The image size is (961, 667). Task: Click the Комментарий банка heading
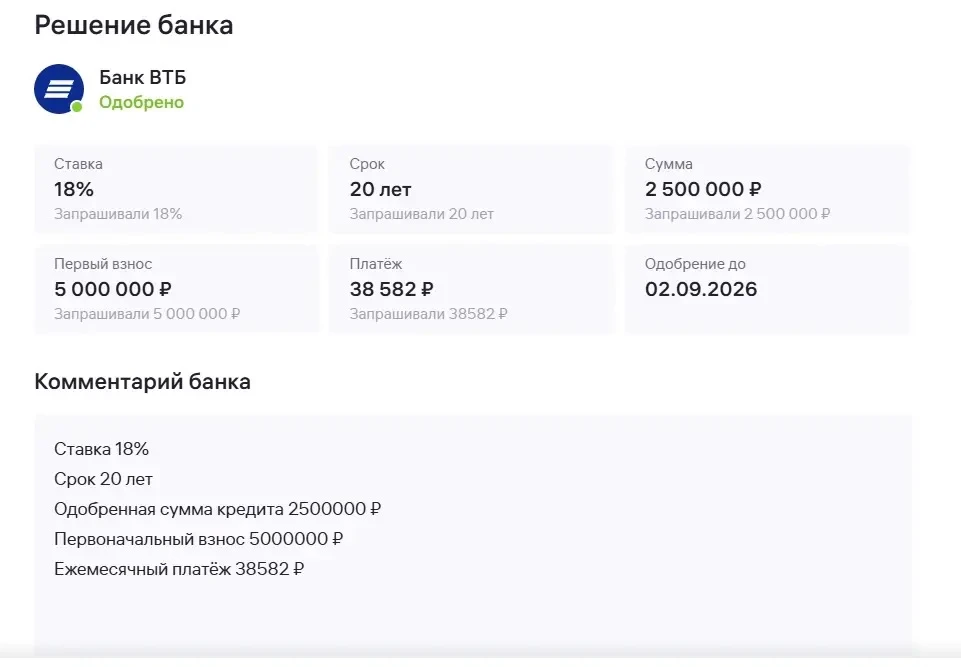click(x=142, y=381)
